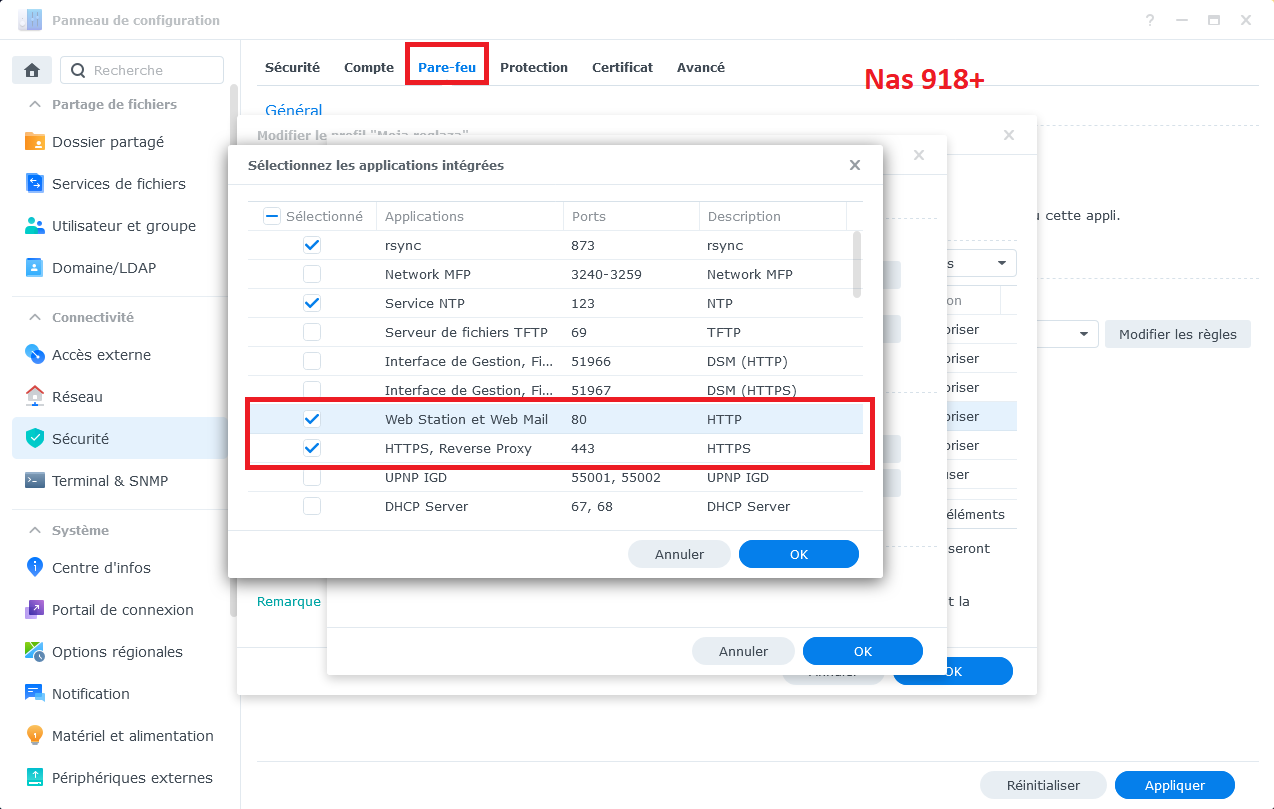
Task: Close the applications intégrées dialog
Action: tap(855, 165)
